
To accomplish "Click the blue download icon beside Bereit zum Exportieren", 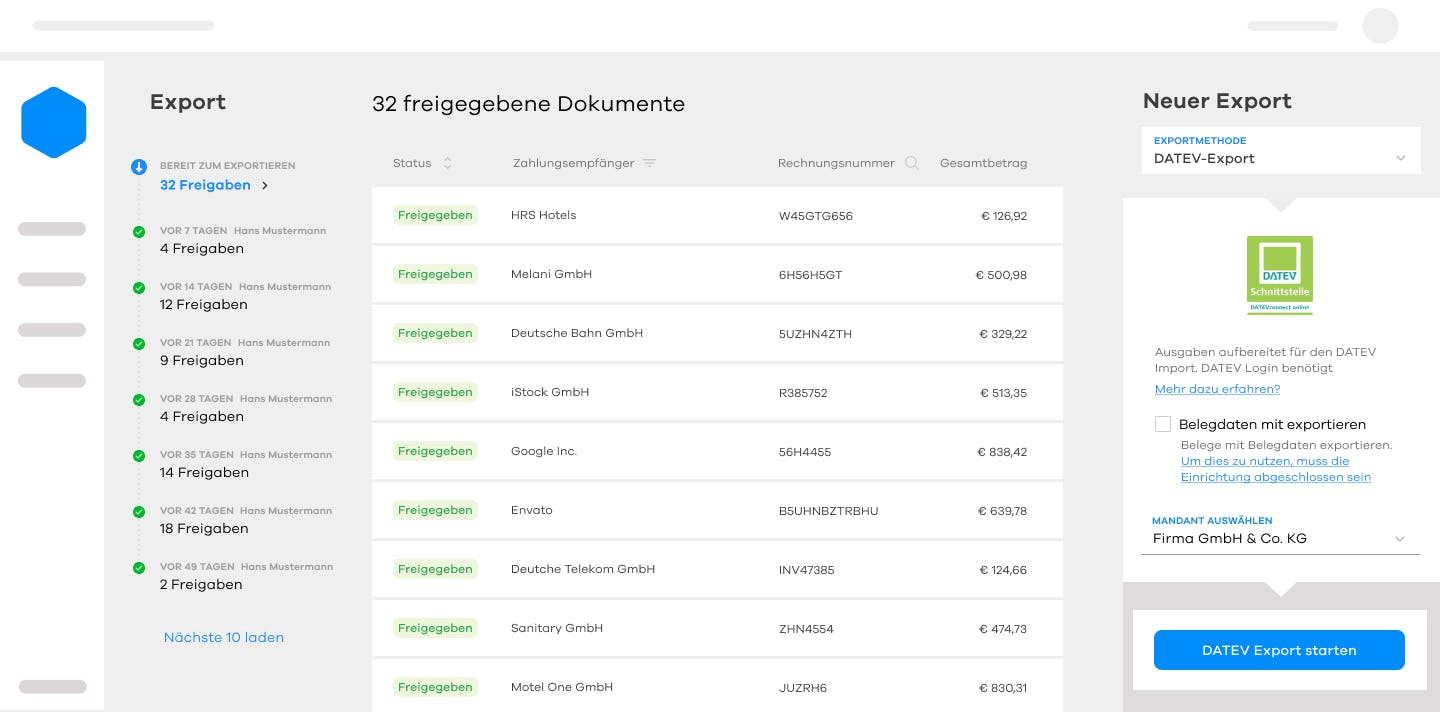I will tap(139, 167).
